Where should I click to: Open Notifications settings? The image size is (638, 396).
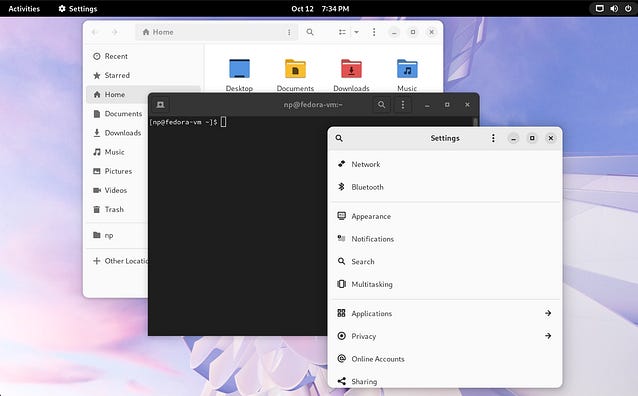point(445,239)
